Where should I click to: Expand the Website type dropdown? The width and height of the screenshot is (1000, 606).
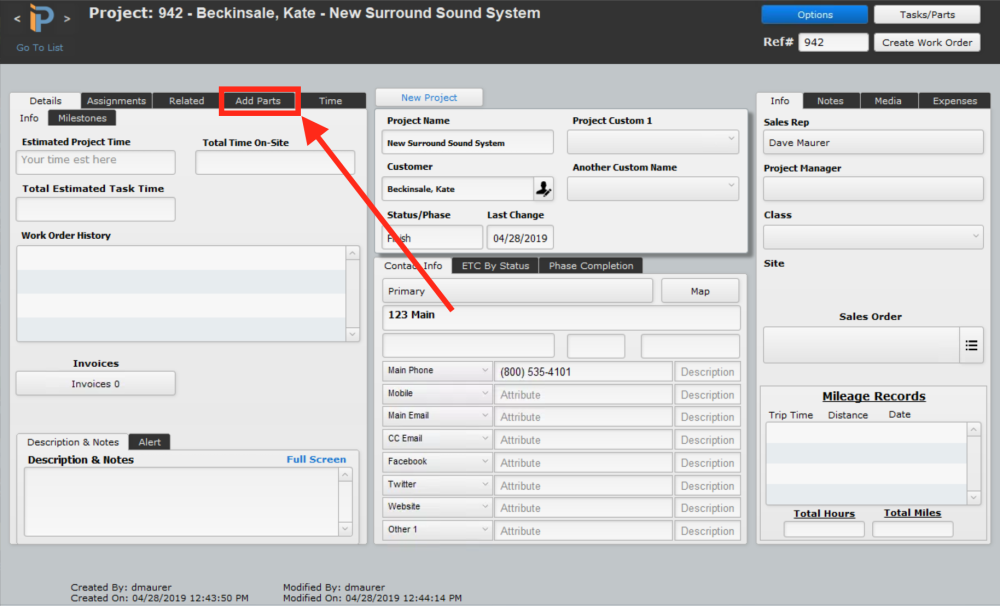[x=438, y=508]
